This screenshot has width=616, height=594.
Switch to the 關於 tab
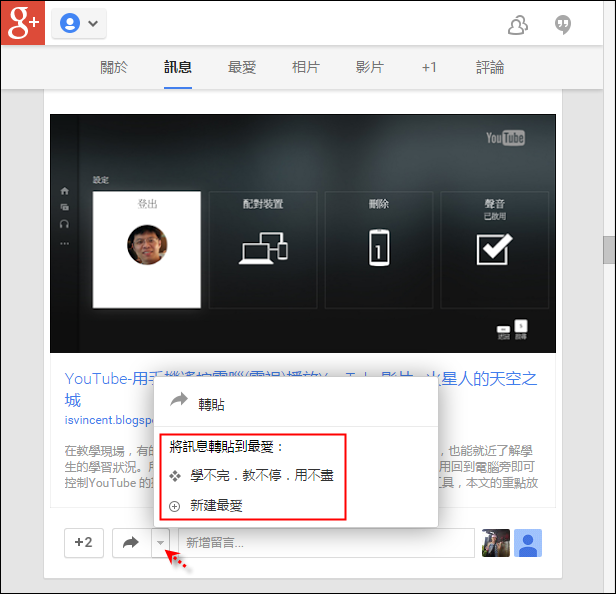pyautogui.click(x=114, y=67)
